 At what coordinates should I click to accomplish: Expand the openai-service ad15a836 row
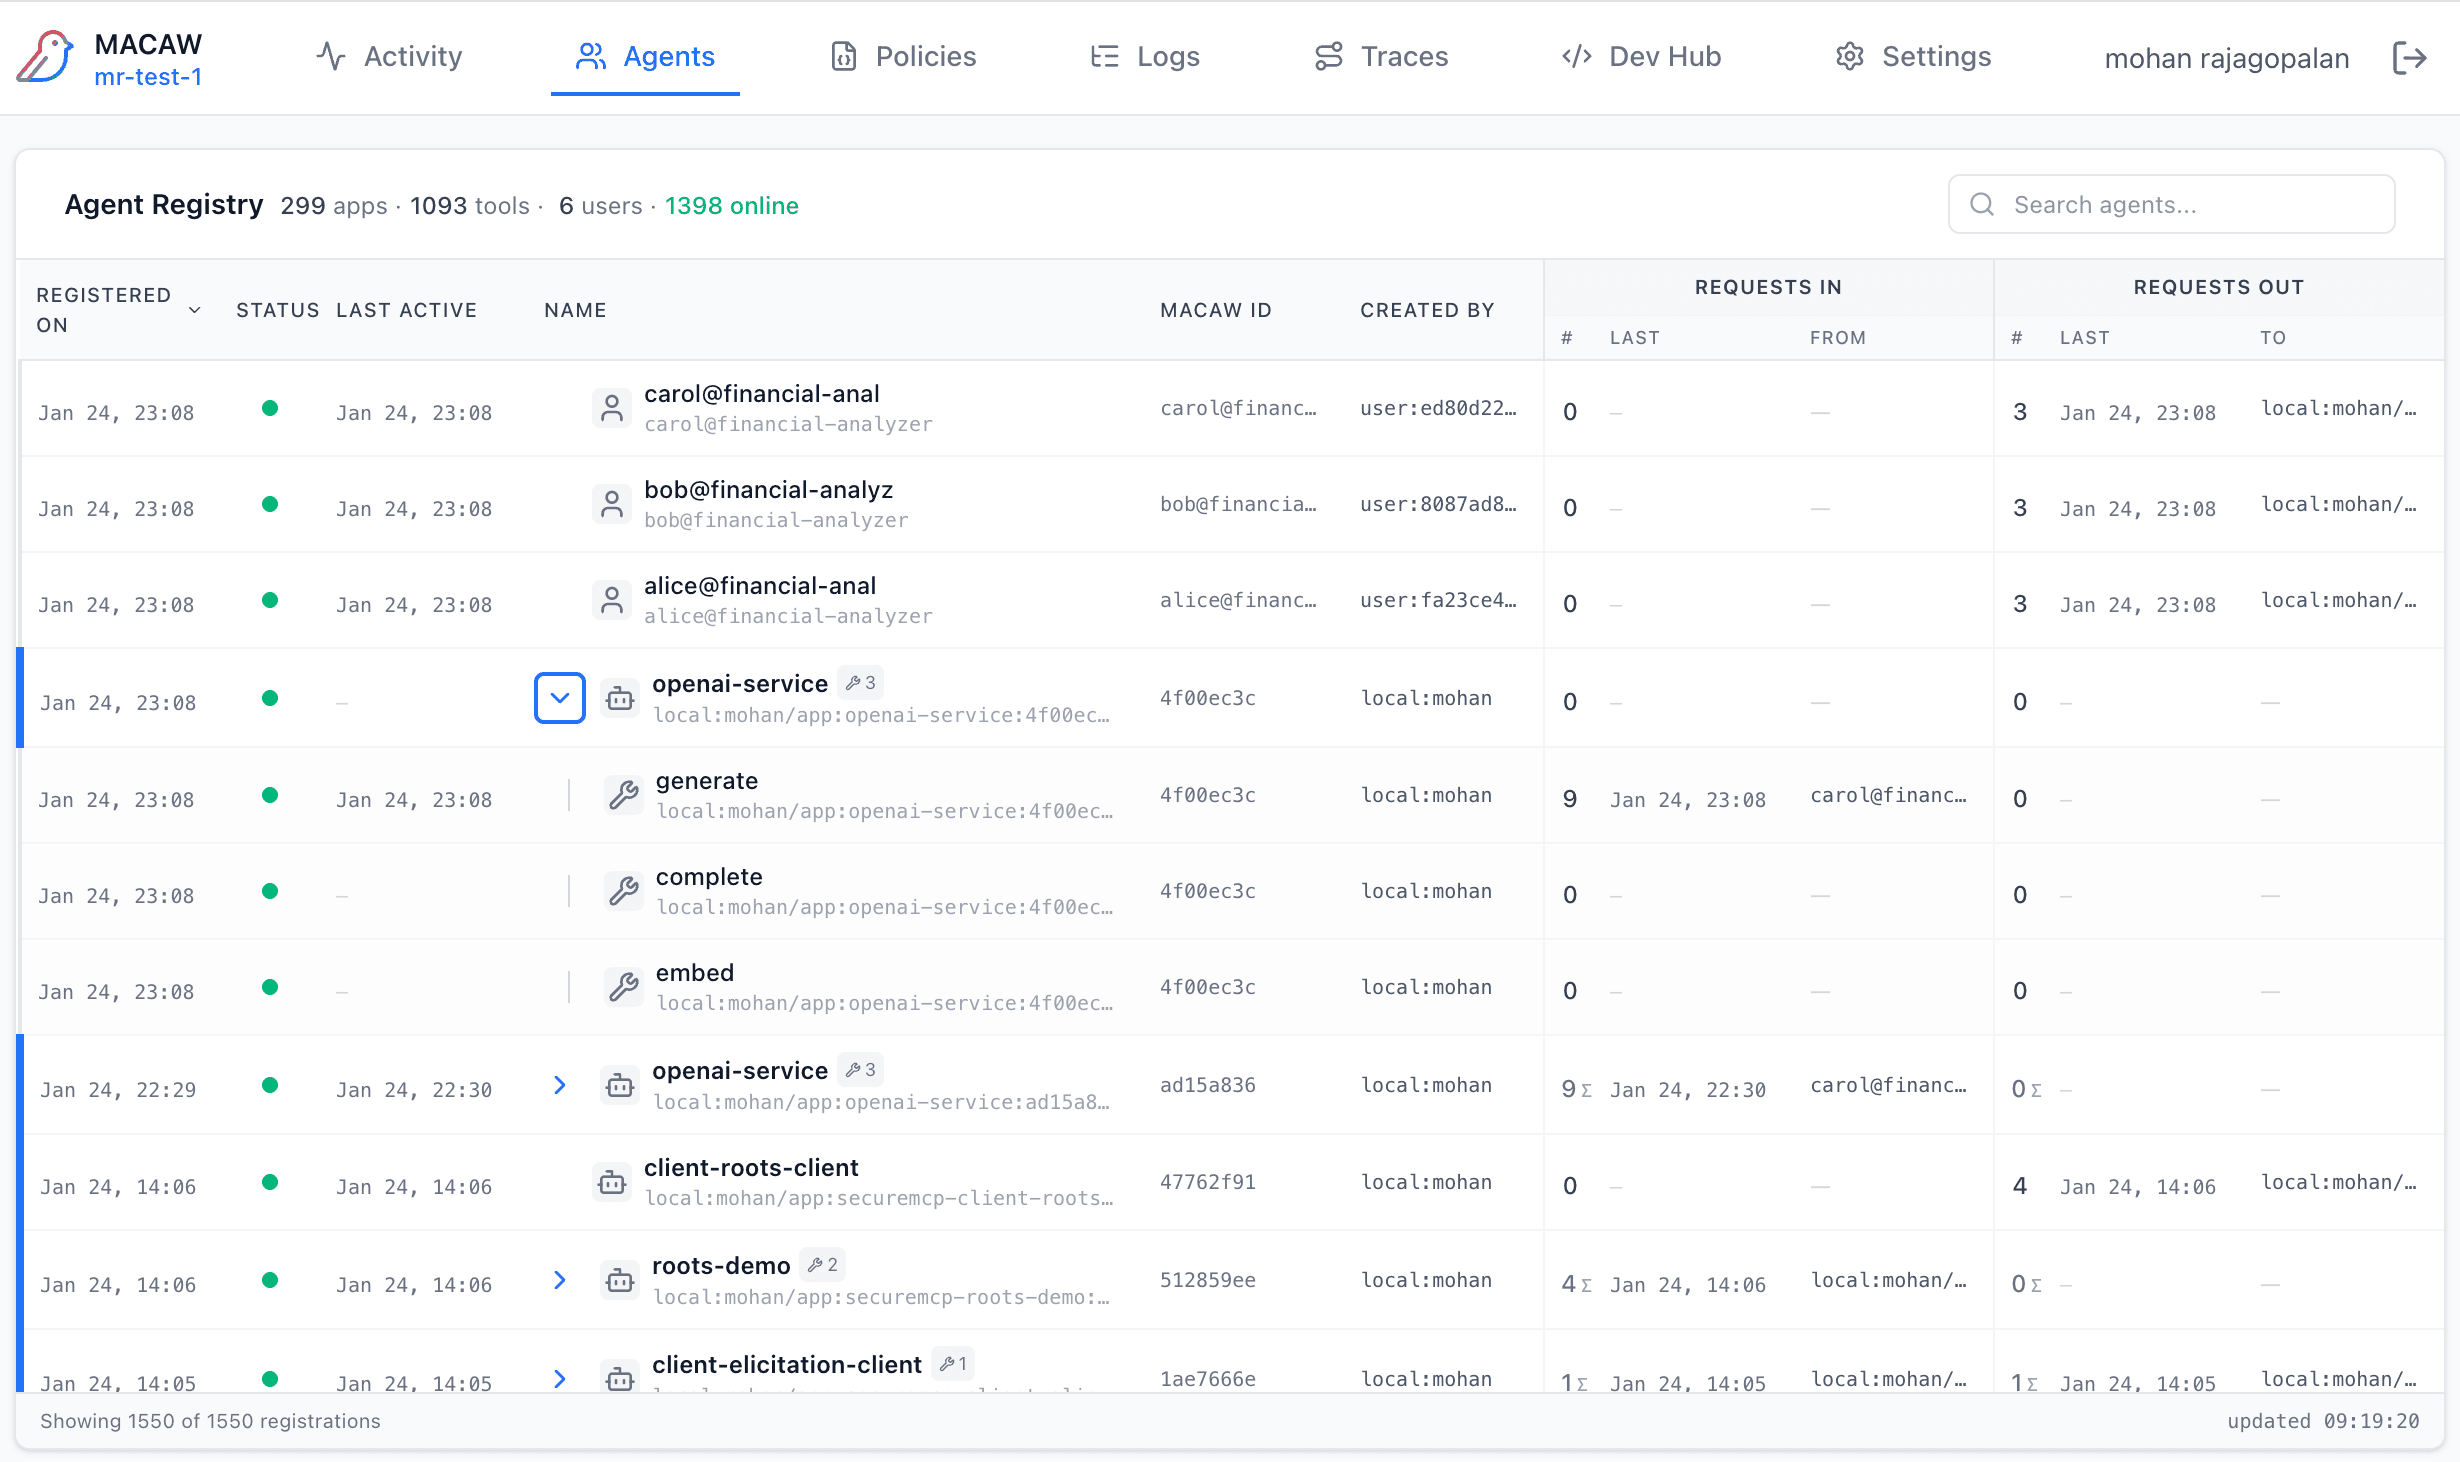(560, 1085)
